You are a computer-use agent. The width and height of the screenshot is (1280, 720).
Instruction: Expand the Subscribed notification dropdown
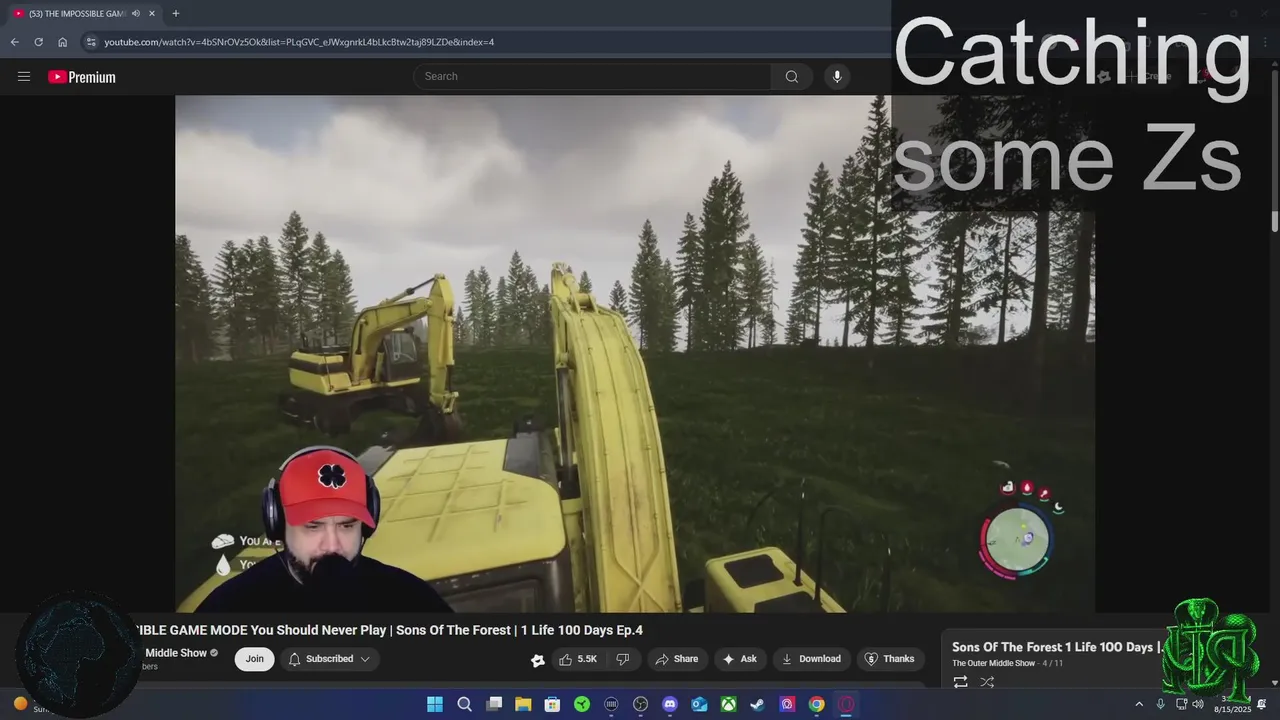[x=330, y=659]
